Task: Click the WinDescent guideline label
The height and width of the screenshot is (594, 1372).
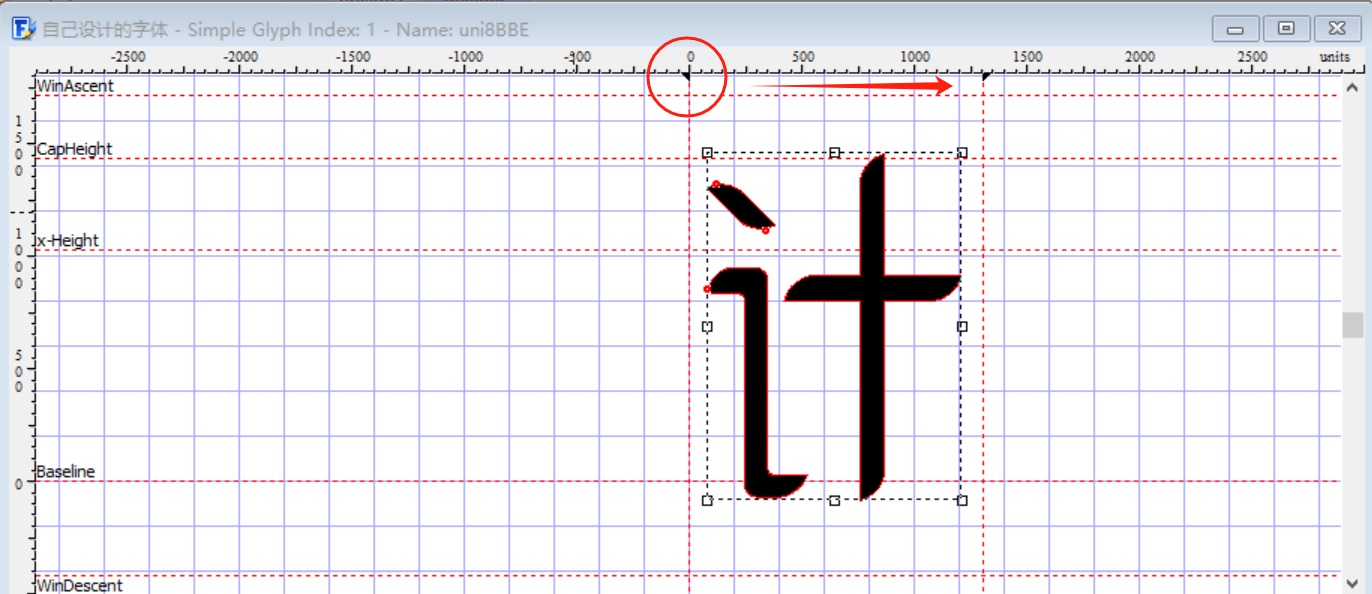Action: click(80, 585)
